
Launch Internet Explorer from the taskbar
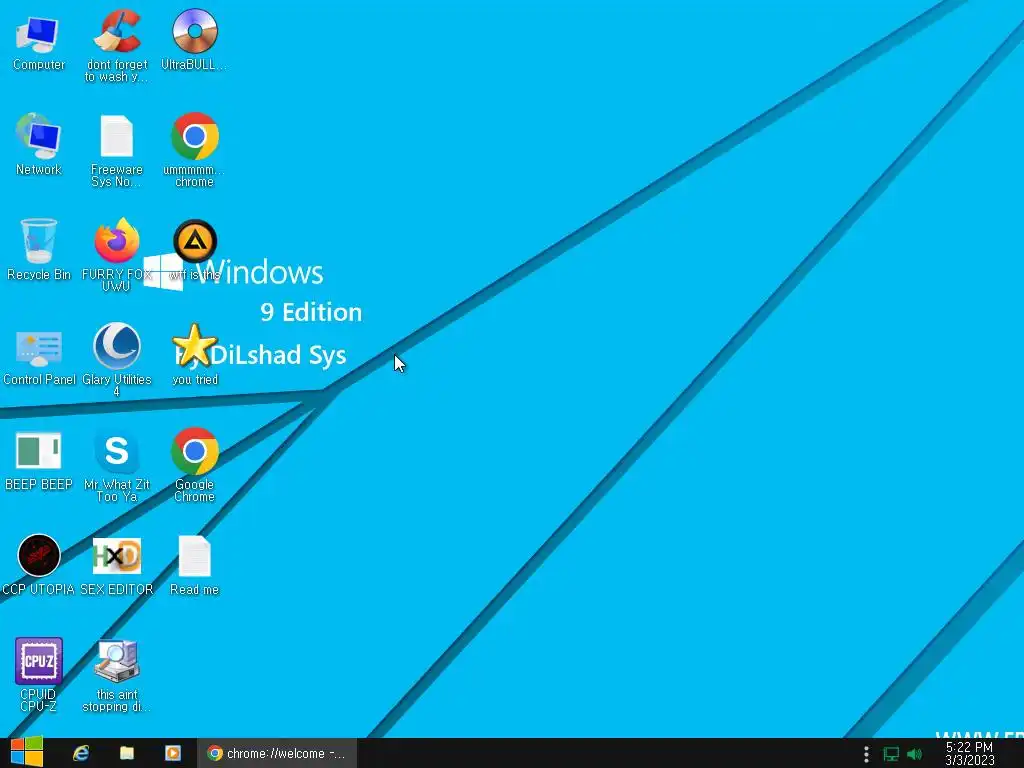81,753
